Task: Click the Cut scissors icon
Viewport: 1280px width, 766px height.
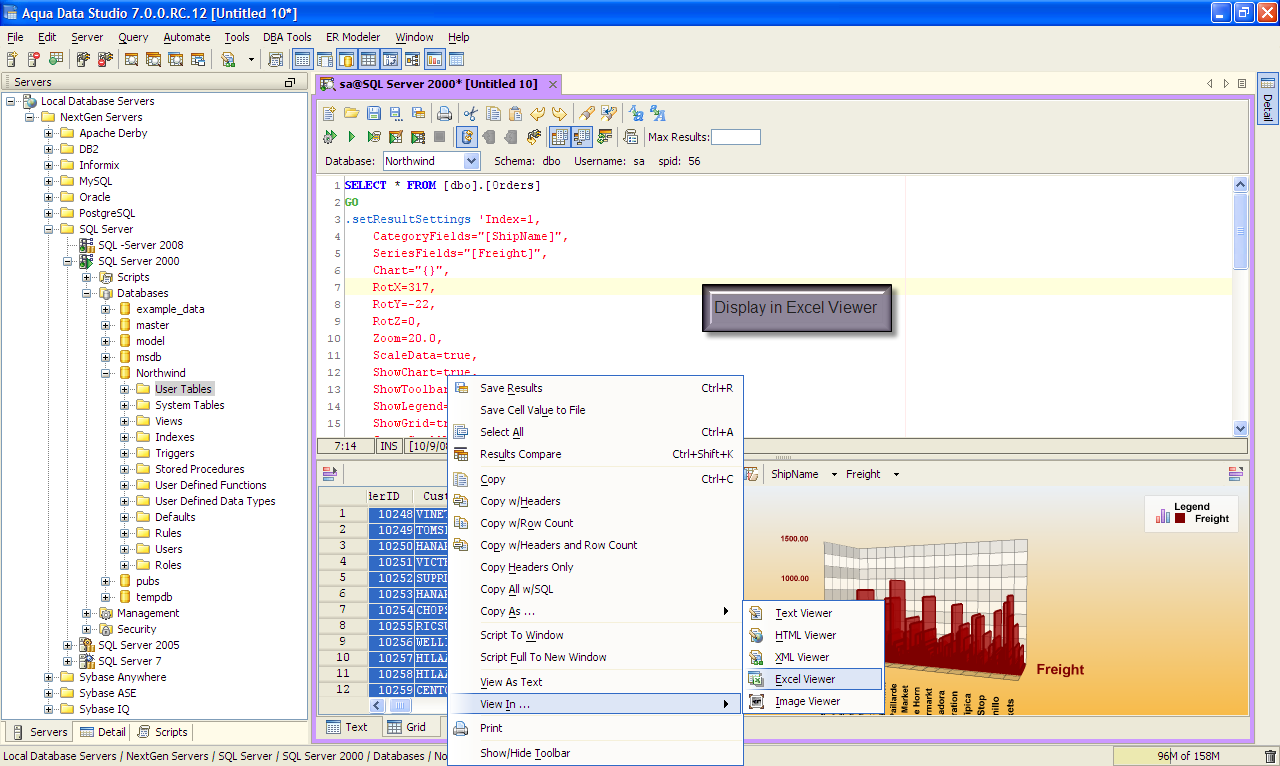Action: point(470,113)
